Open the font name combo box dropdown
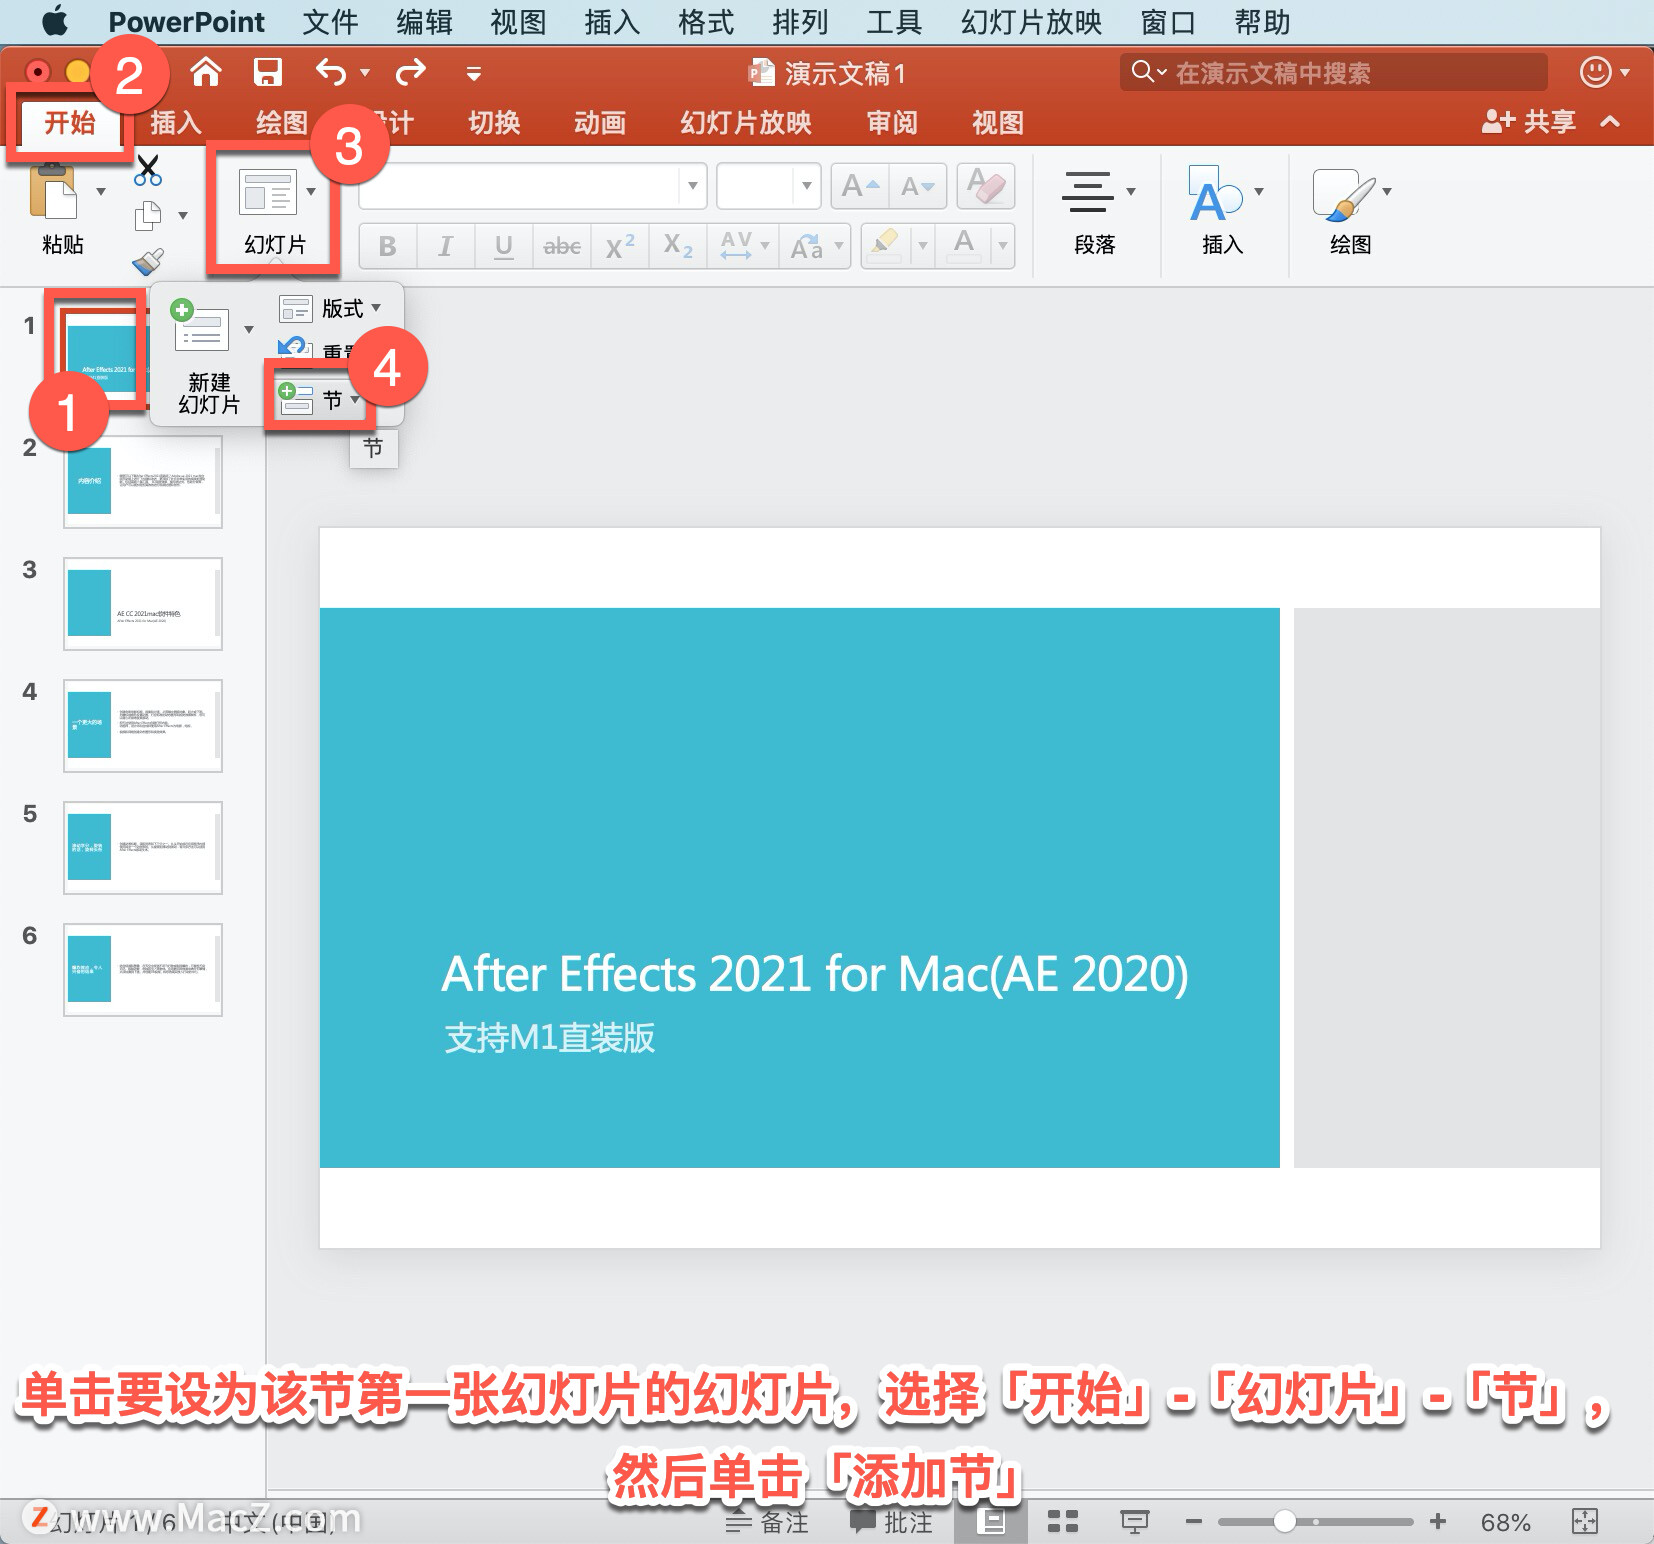The height and width of the screenshot is (1544, 1654). pyautogui.click(x=692, y=186)
